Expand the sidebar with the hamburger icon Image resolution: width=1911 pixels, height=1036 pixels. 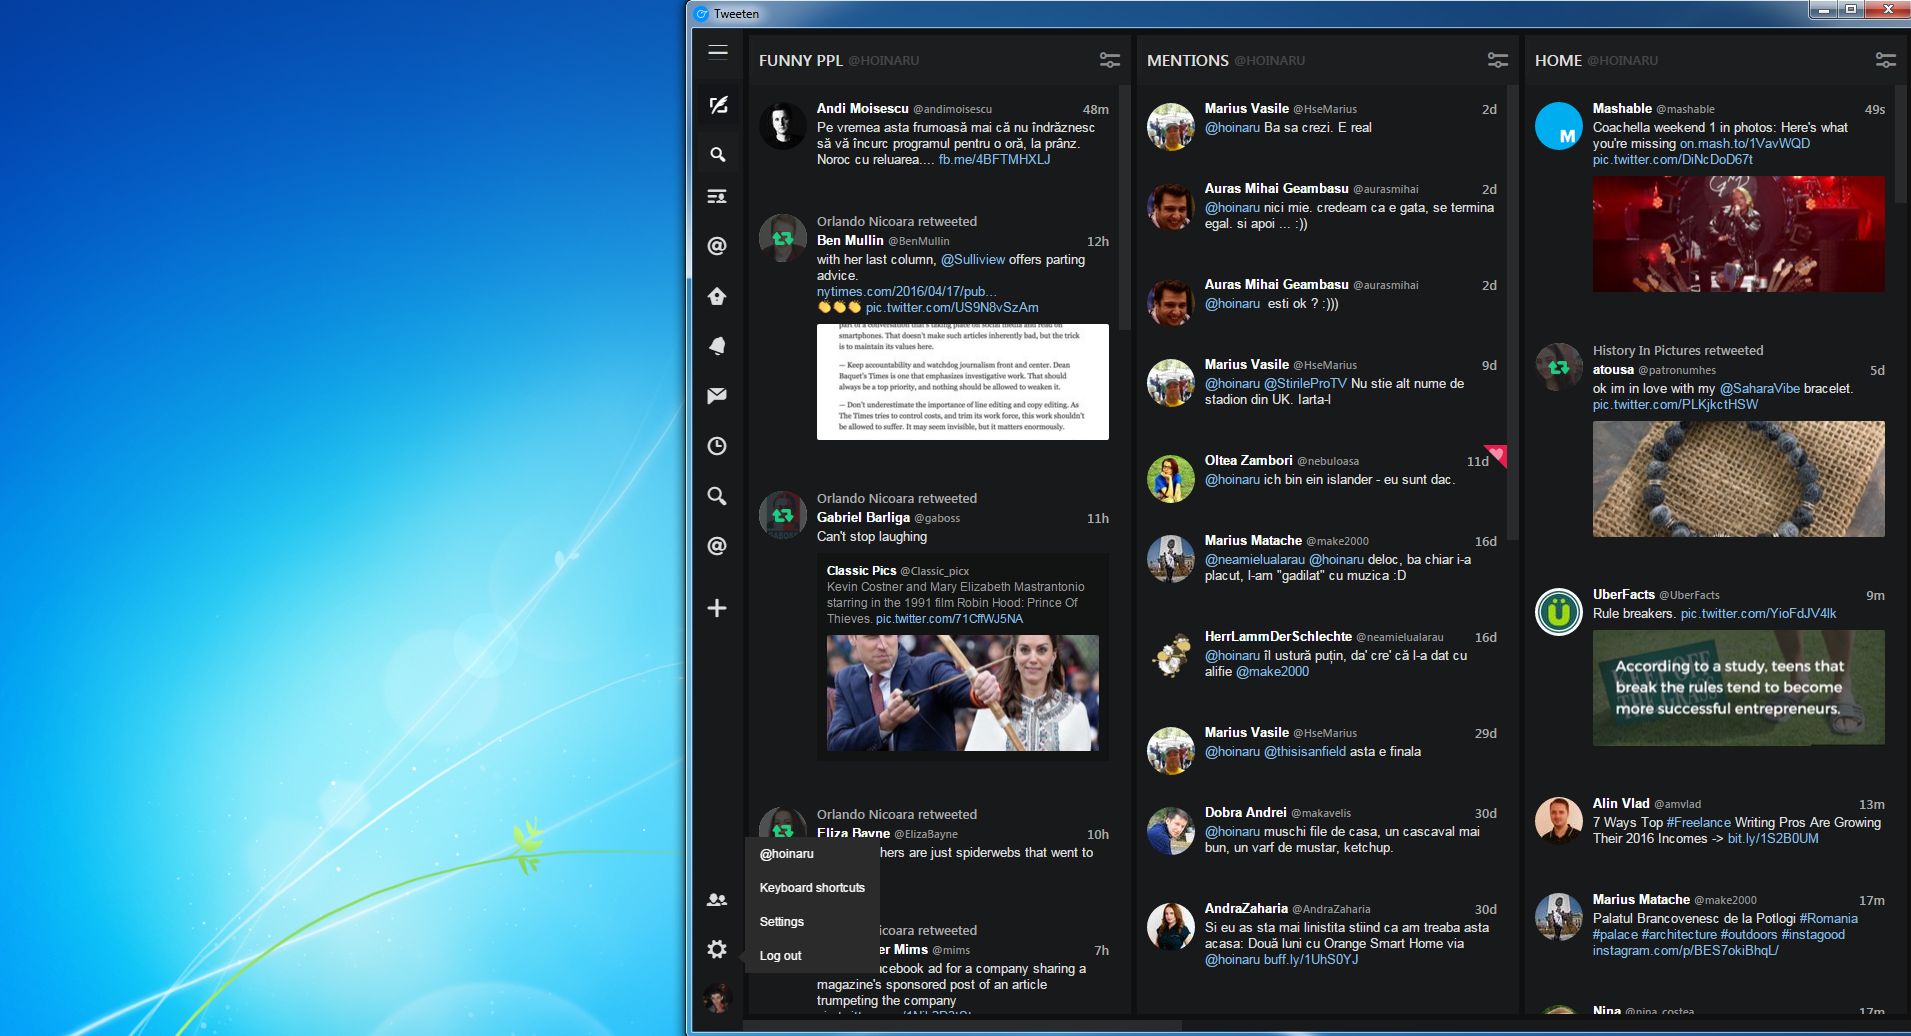pyautogui.click(x=718, y=52)
